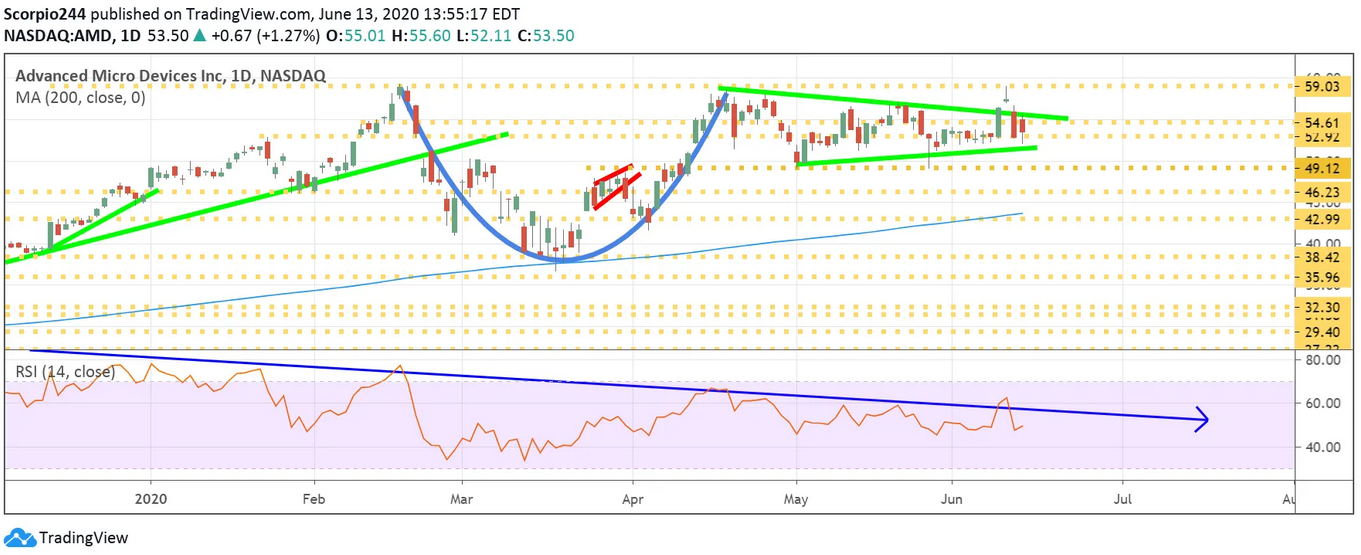
Task: Click the Mar date axis label
Action: coord(461,497)
